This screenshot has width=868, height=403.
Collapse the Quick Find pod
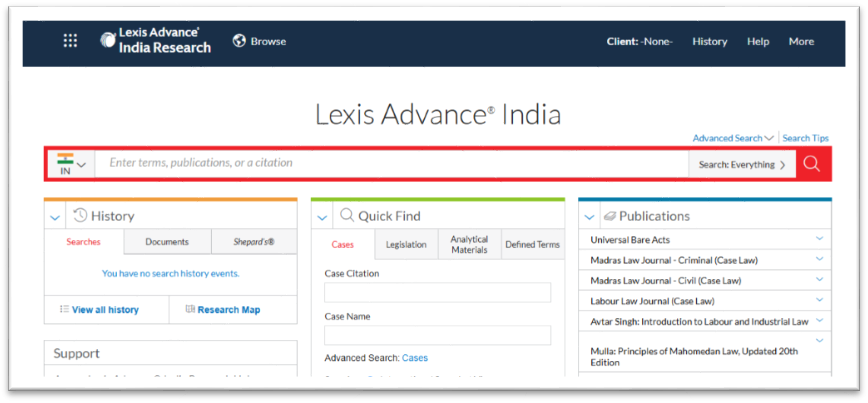322,217
